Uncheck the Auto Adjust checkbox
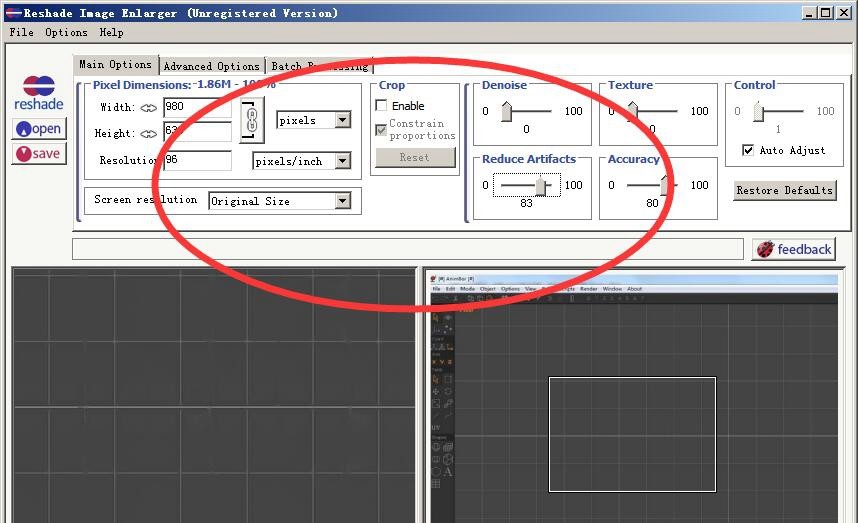 tap(748, 150)
